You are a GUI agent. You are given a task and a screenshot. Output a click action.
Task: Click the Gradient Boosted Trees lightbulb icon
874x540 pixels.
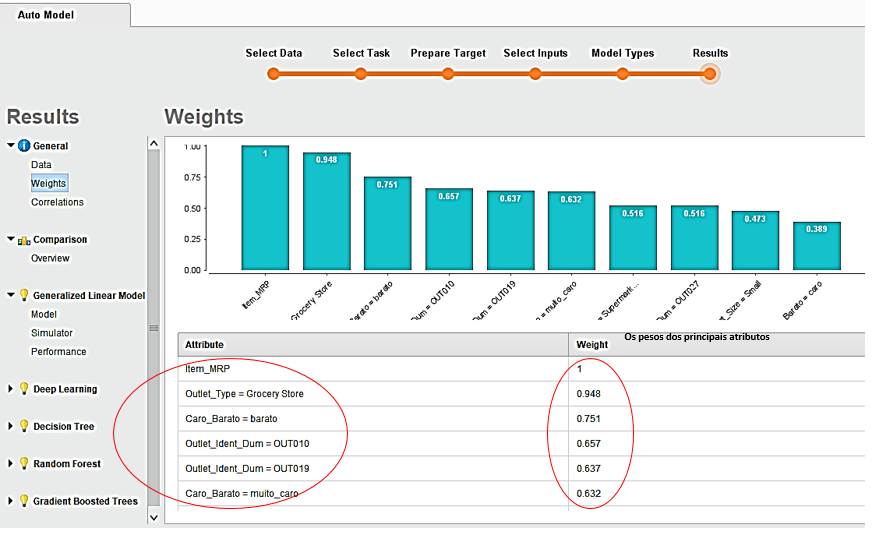(24, 500)
